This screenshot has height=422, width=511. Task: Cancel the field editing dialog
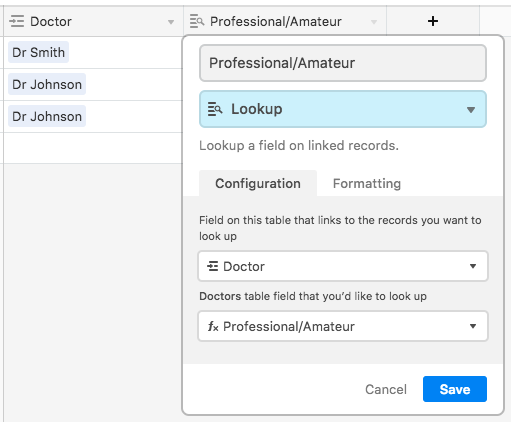click(386, 389)
